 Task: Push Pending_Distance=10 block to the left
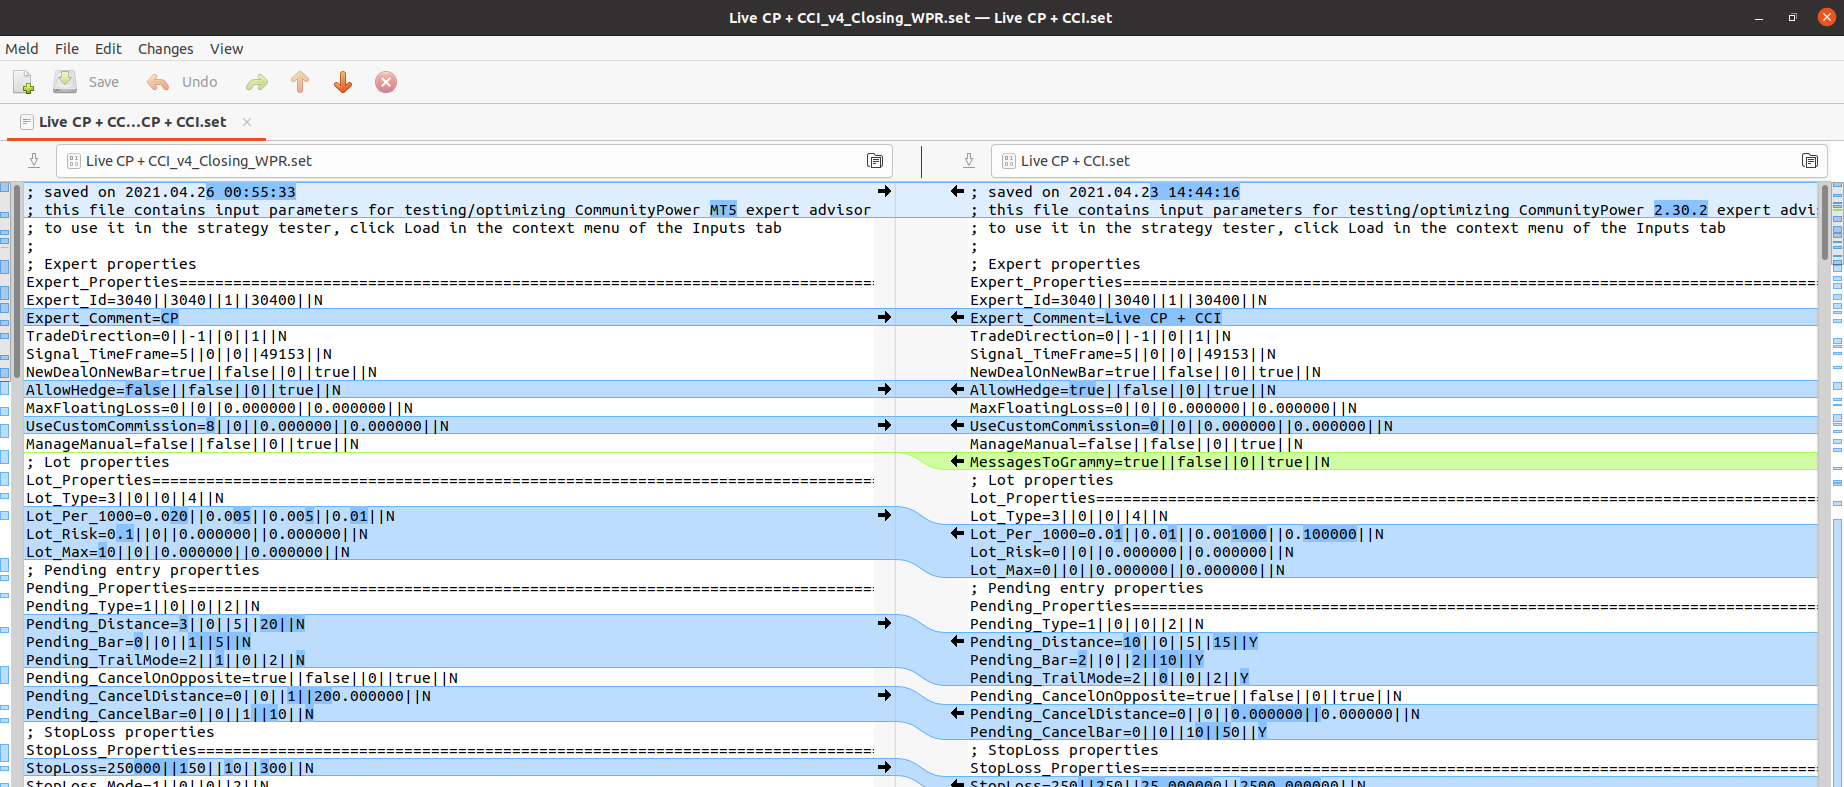coord(957,641)
